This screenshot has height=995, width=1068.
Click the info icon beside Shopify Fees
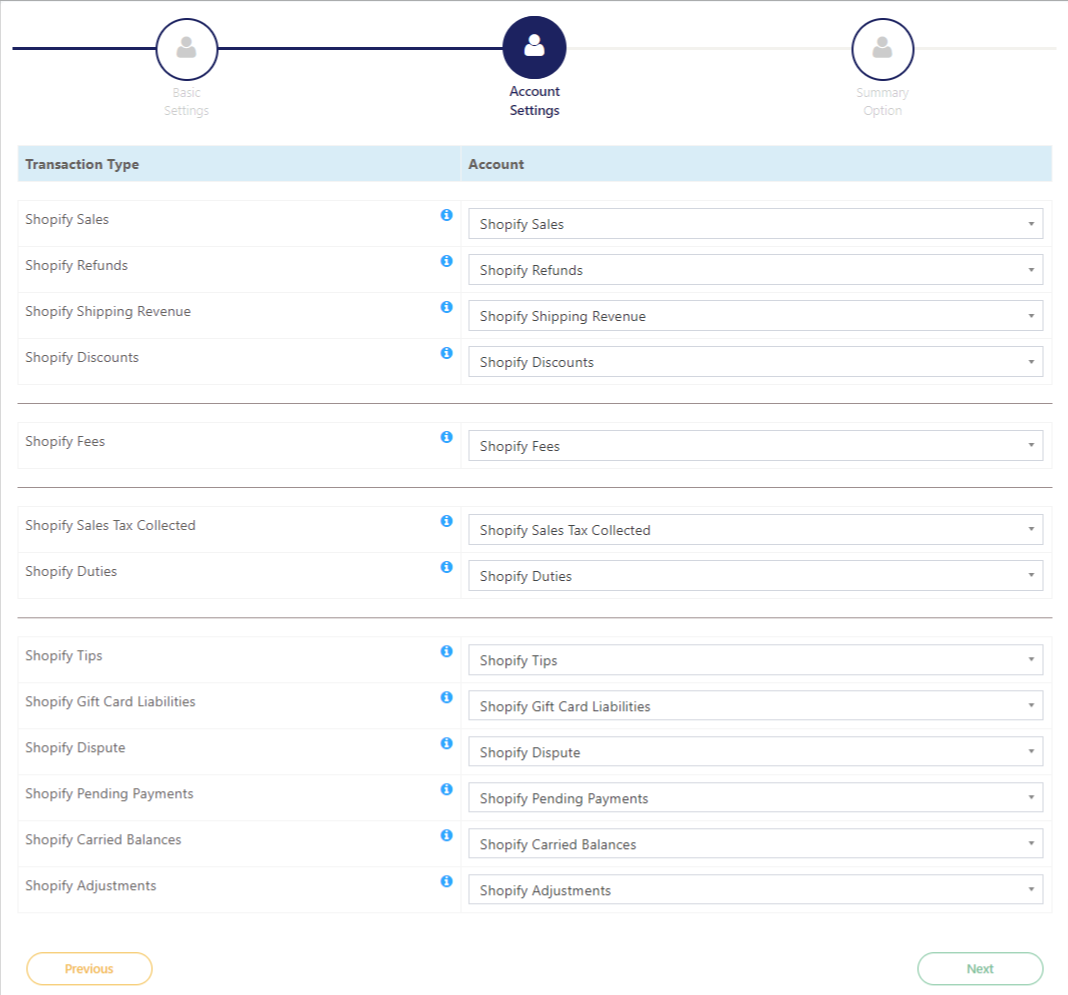[x=446, y=437]
